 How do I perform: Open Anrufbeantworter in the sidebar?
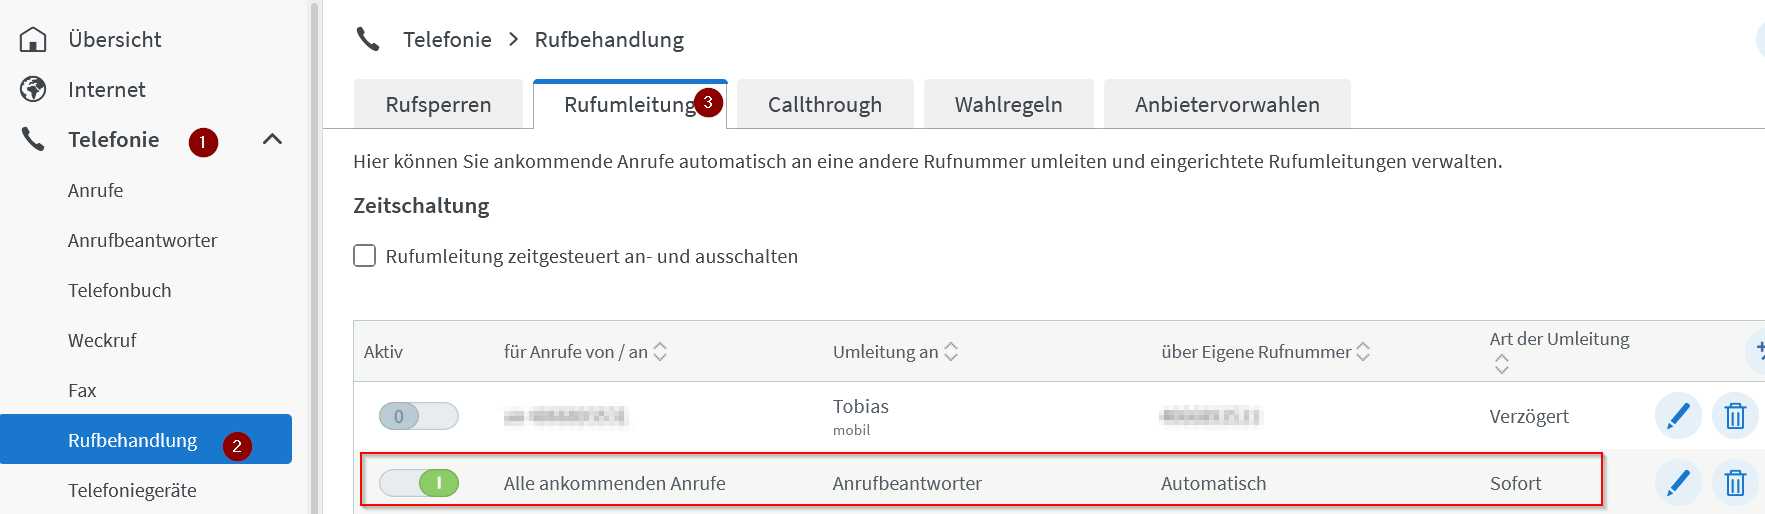tap(142, 240)
